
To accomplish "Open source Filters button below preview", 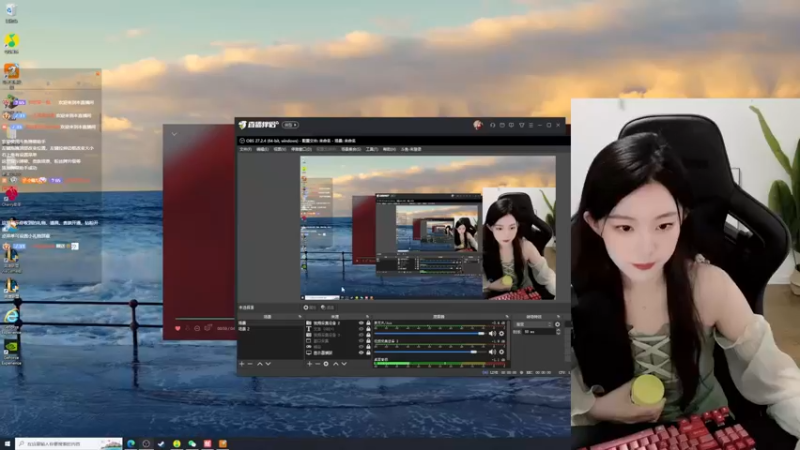I will click(x=328, y=308).
